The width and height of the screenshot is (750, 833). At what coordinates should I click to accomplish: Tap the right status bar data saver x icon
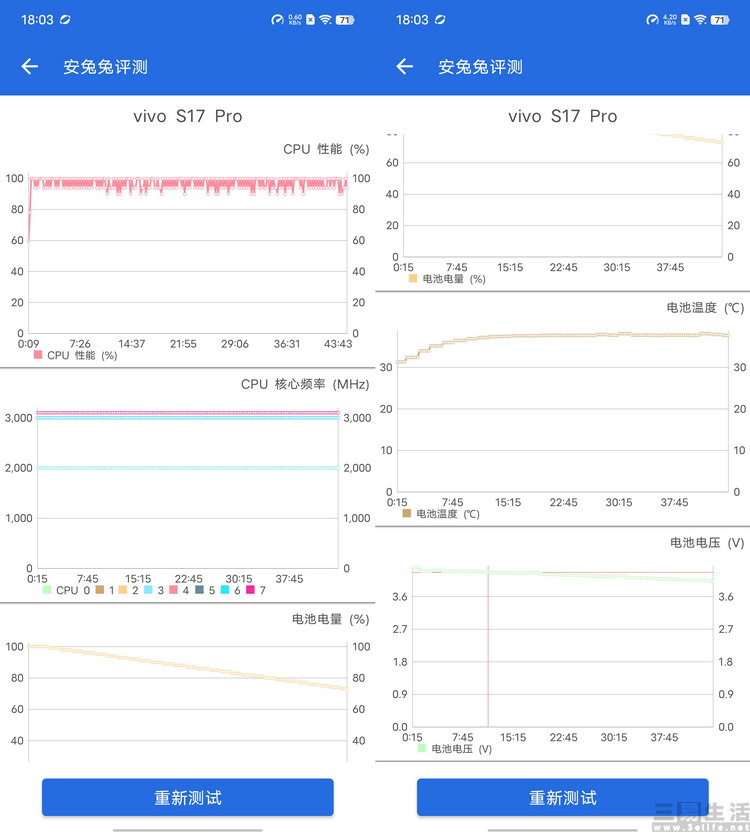pos(685,20)
